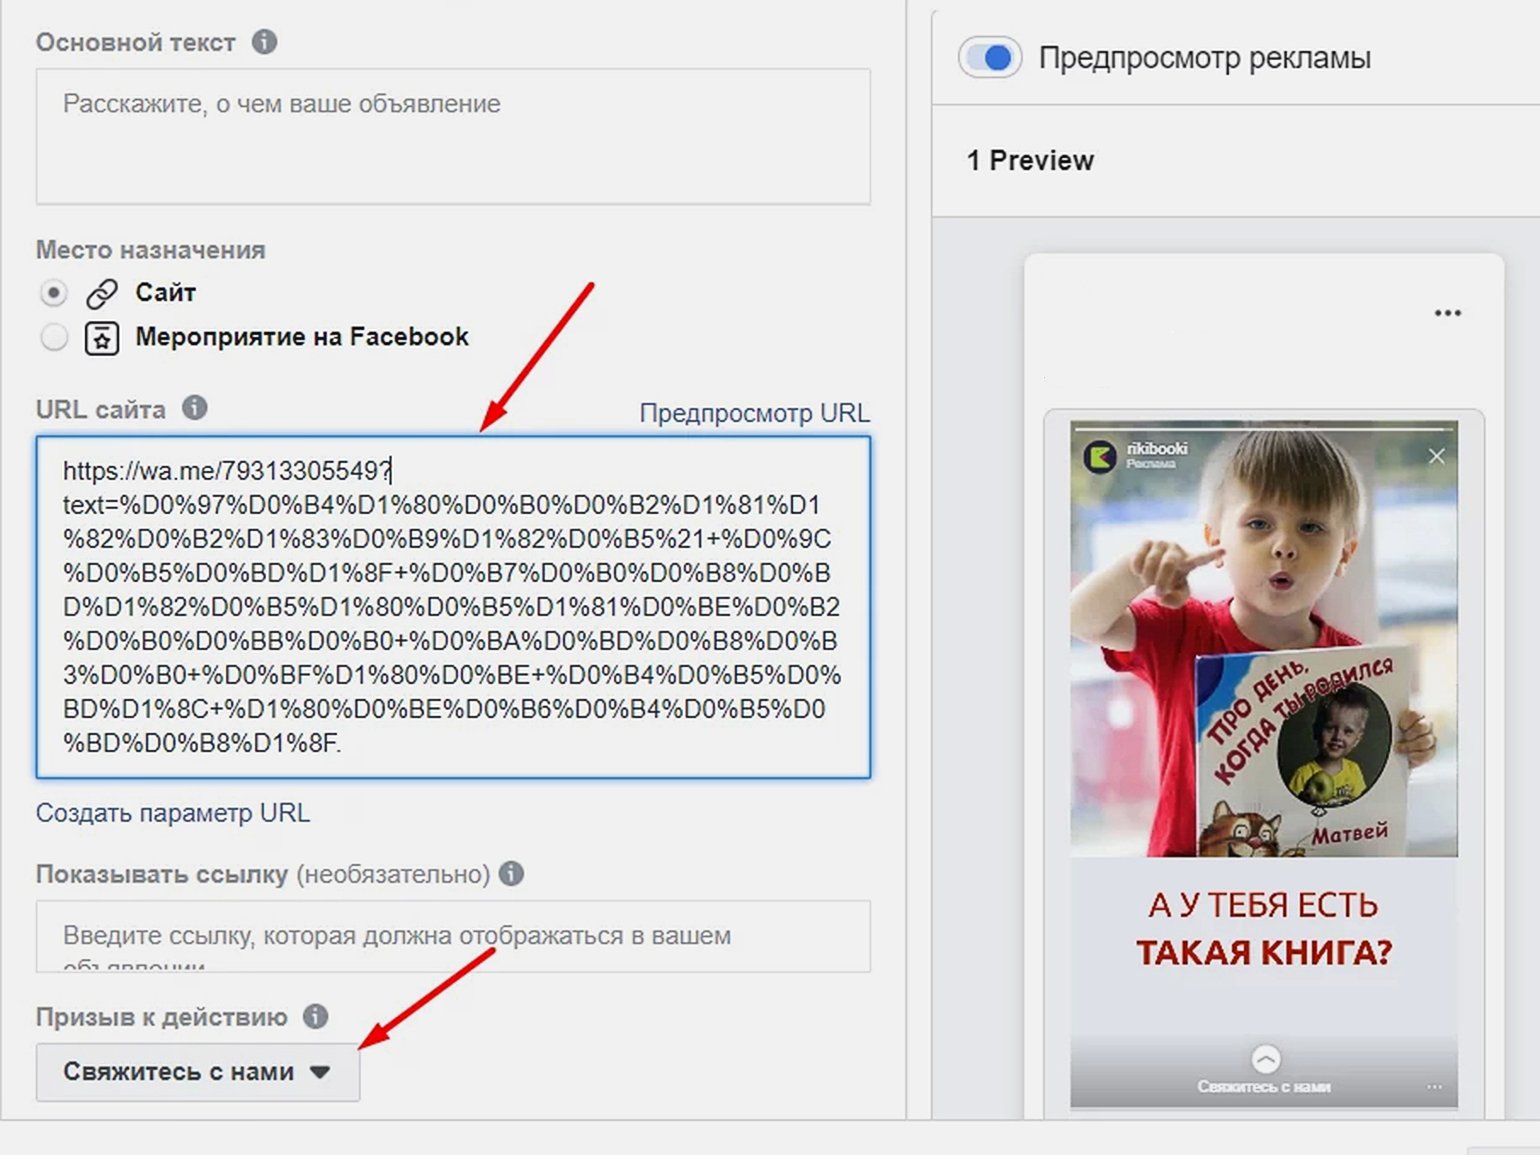Click Создать параметр URL link
This screenshot has height=1155, width=1540.
(x=173, y=813)
